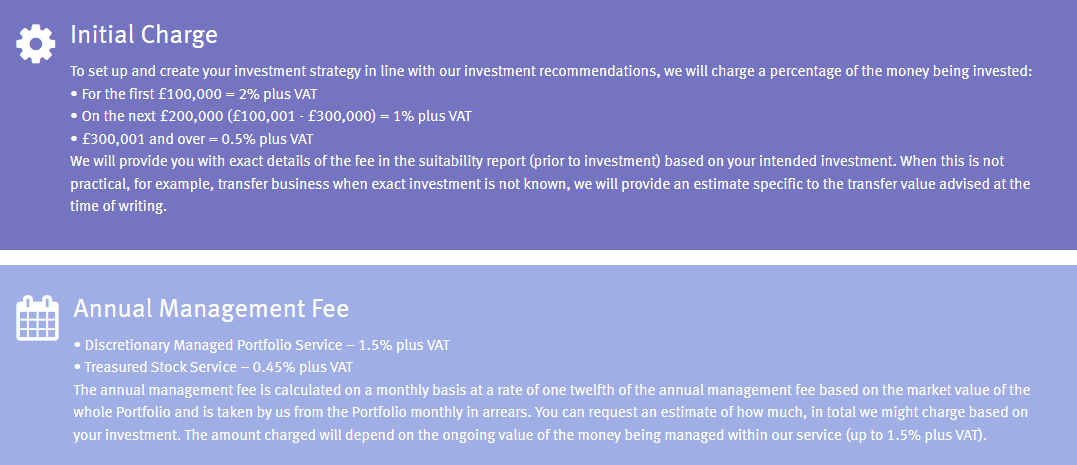Viewport: 1077px width, 465px height.
Task: Click the monthly basis calculation sentence
Action: (552, 390)
